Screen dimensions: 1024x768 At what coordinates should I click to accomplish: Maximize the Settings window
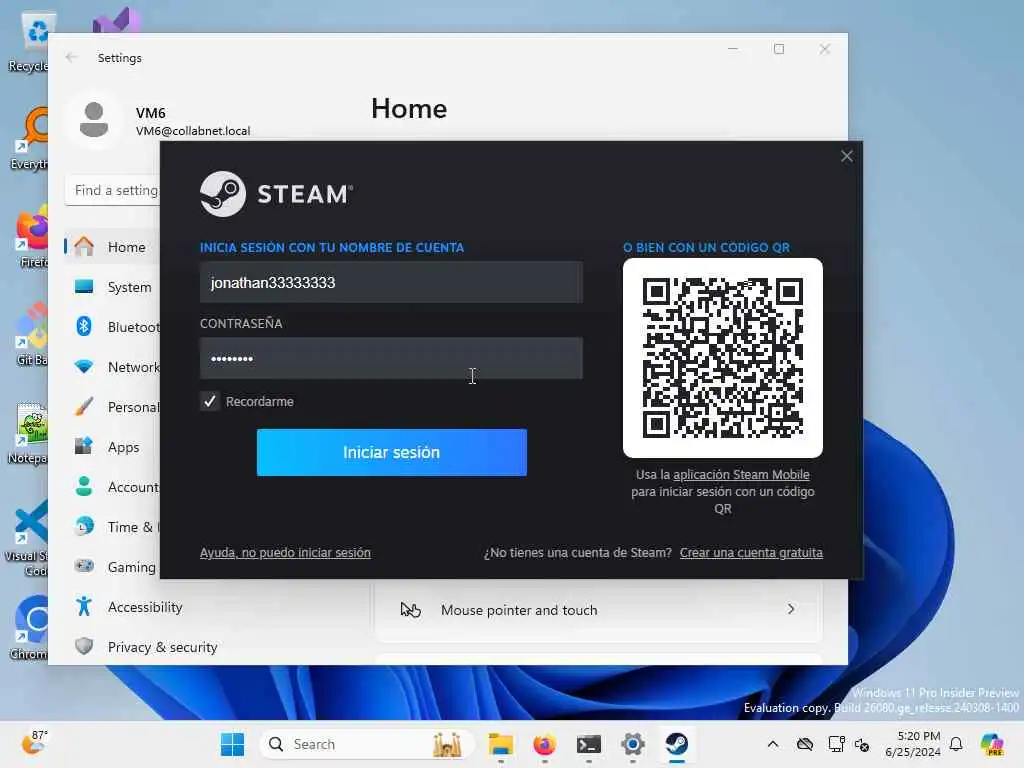coord(778,49)
